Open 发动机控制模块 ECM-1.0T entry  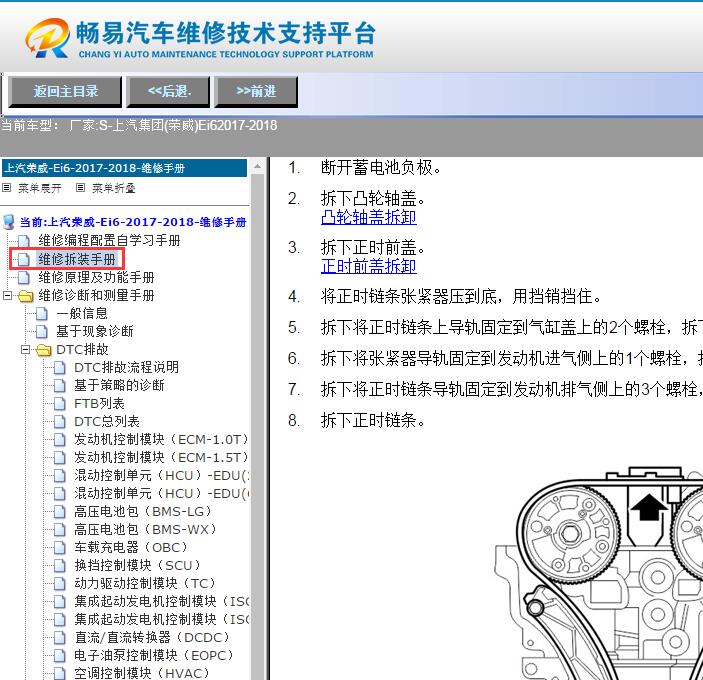161,439
